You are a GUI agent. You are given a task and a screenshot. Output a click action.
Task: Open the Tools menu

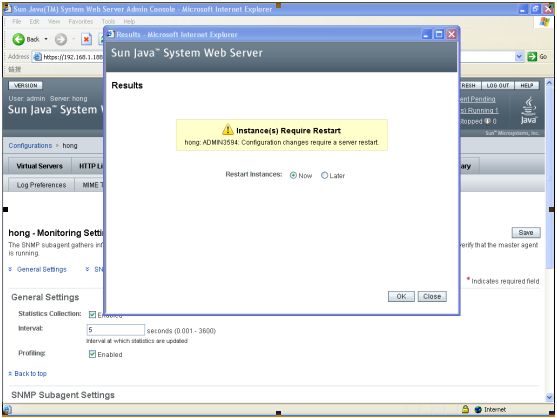(x=108, y=22)
